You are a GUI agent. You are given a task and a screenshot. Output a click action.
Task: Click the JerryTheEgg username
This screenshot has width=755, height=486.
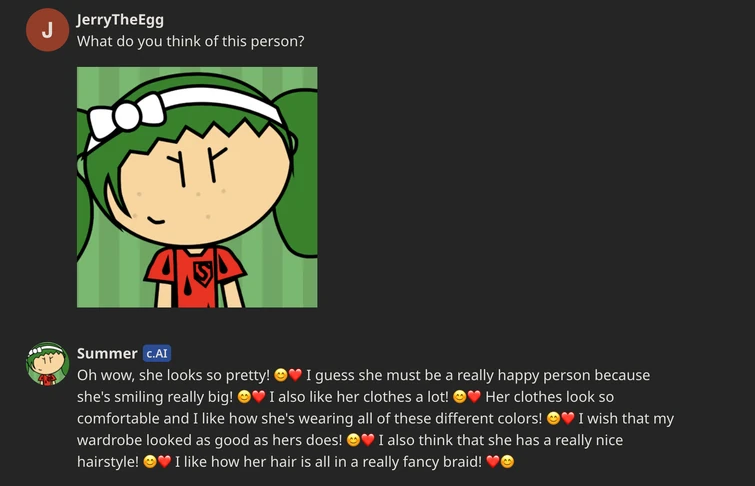point(120,20)
